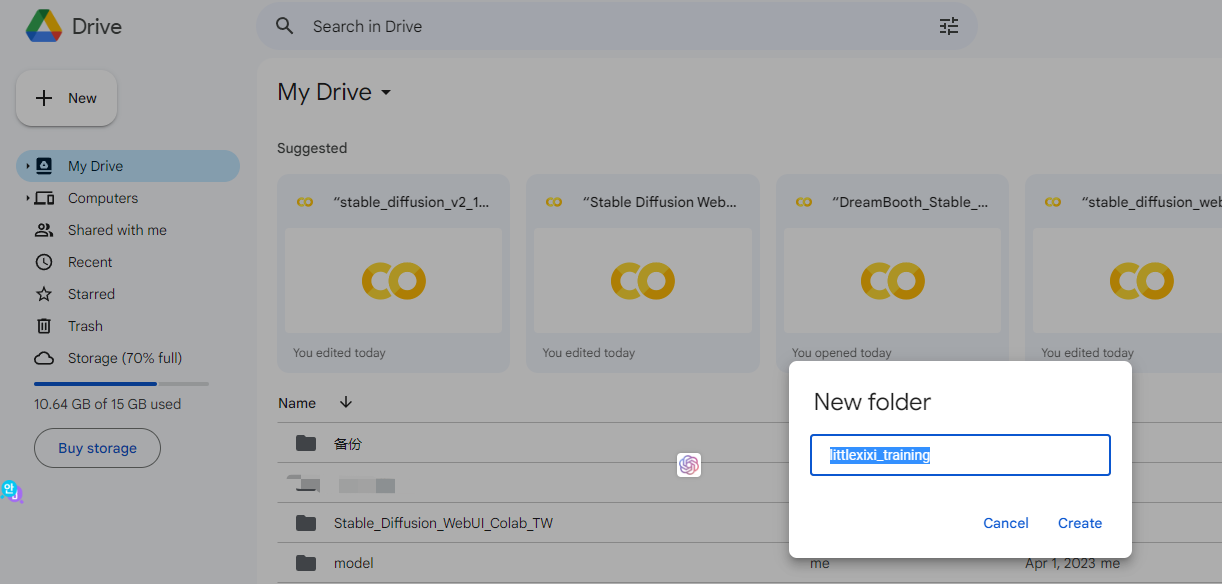Screen dimensions: 1222x584
Task: Click the storage usage progress bar
Action: click(x=121, y=384)
